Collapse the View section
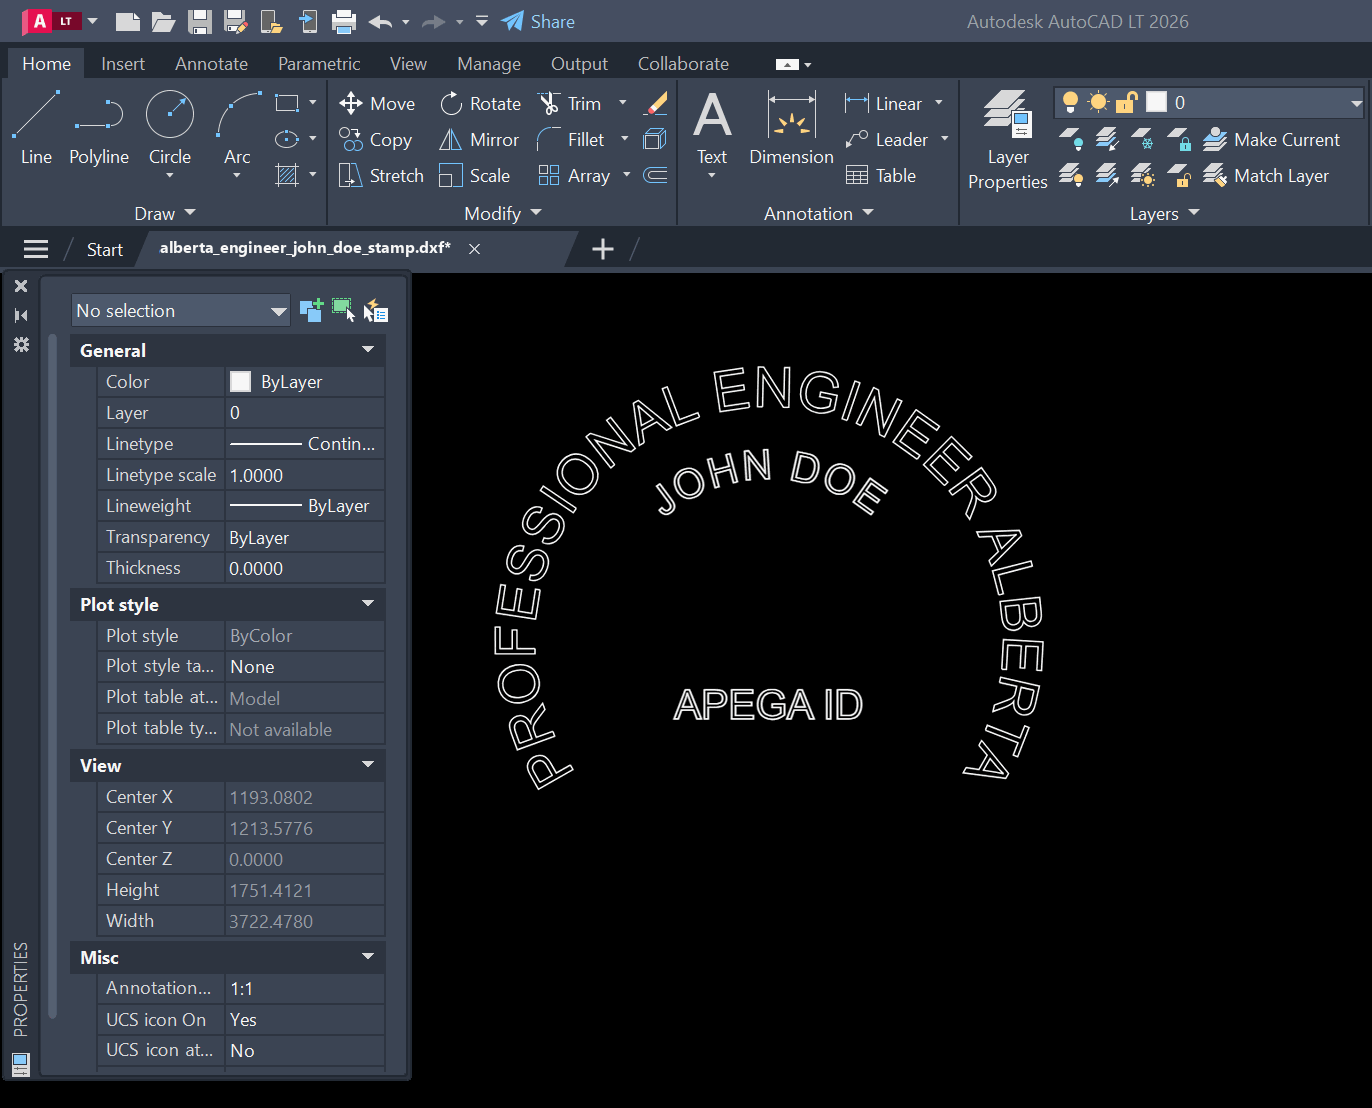The height and width of the screenshot is (1108, 1372). pyautogui.click(x=368, y=765)
